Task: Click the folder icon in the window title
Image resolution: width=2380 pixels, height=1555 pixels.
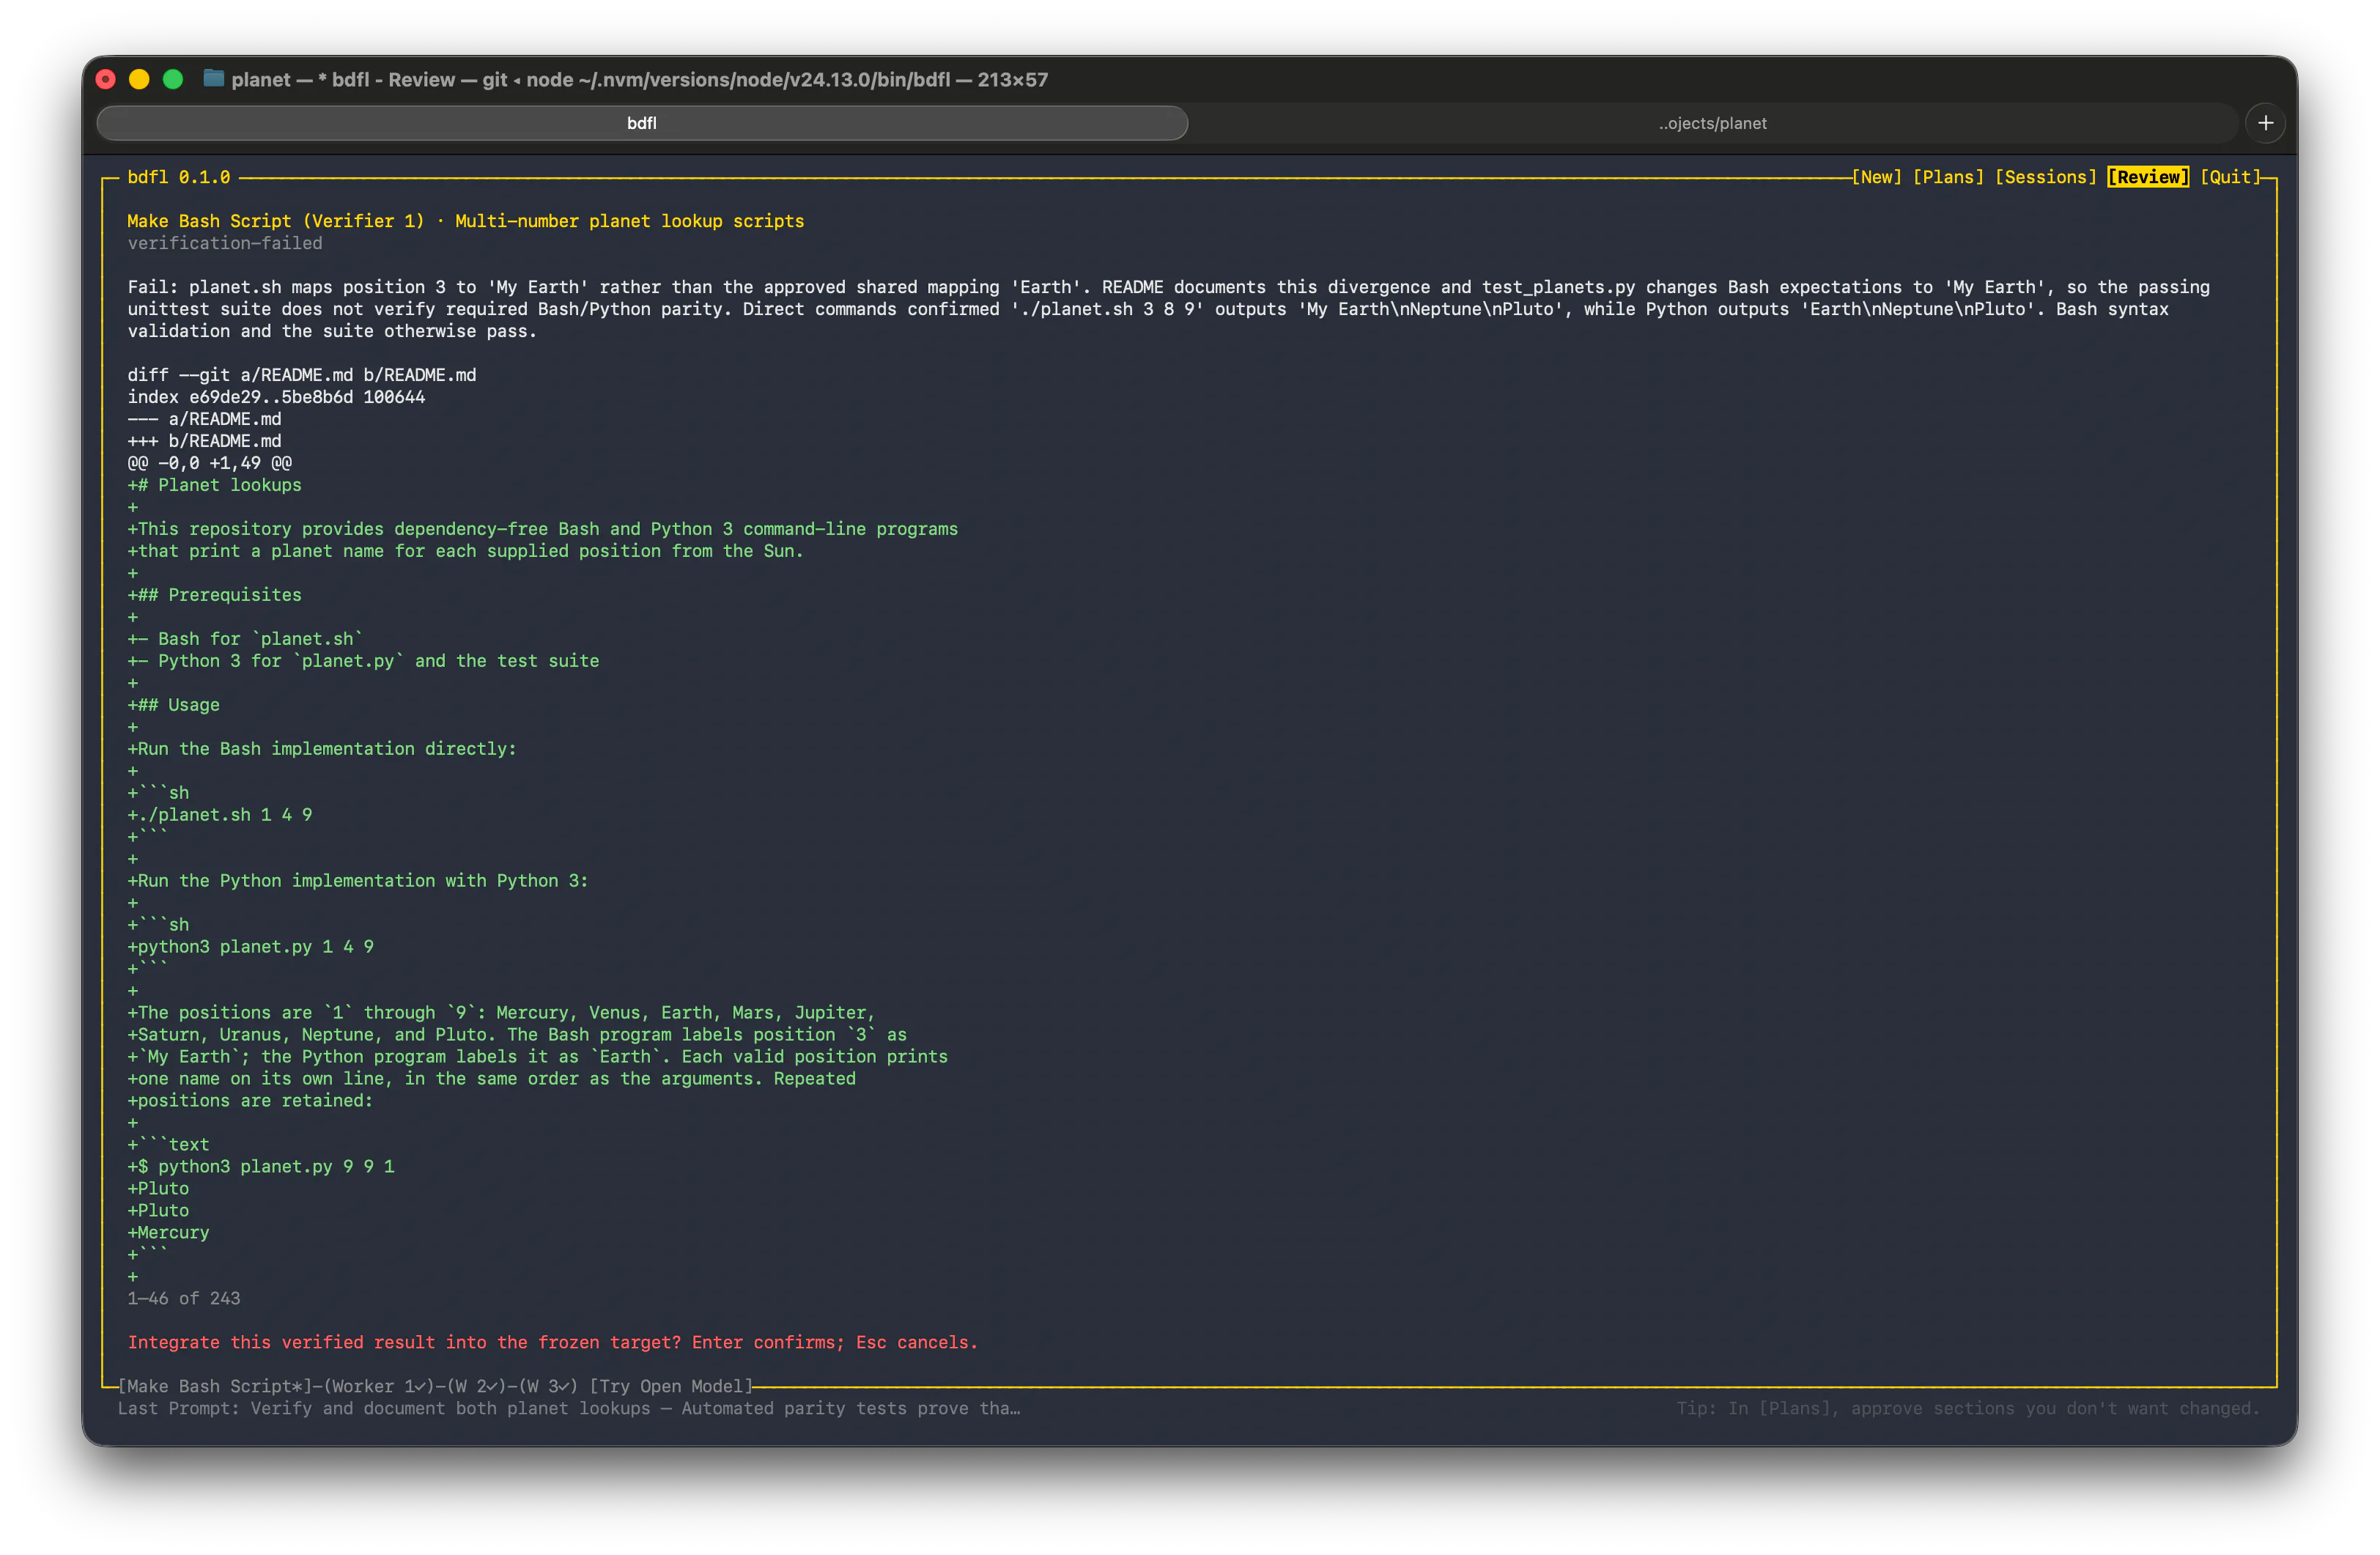Action: 213,78
